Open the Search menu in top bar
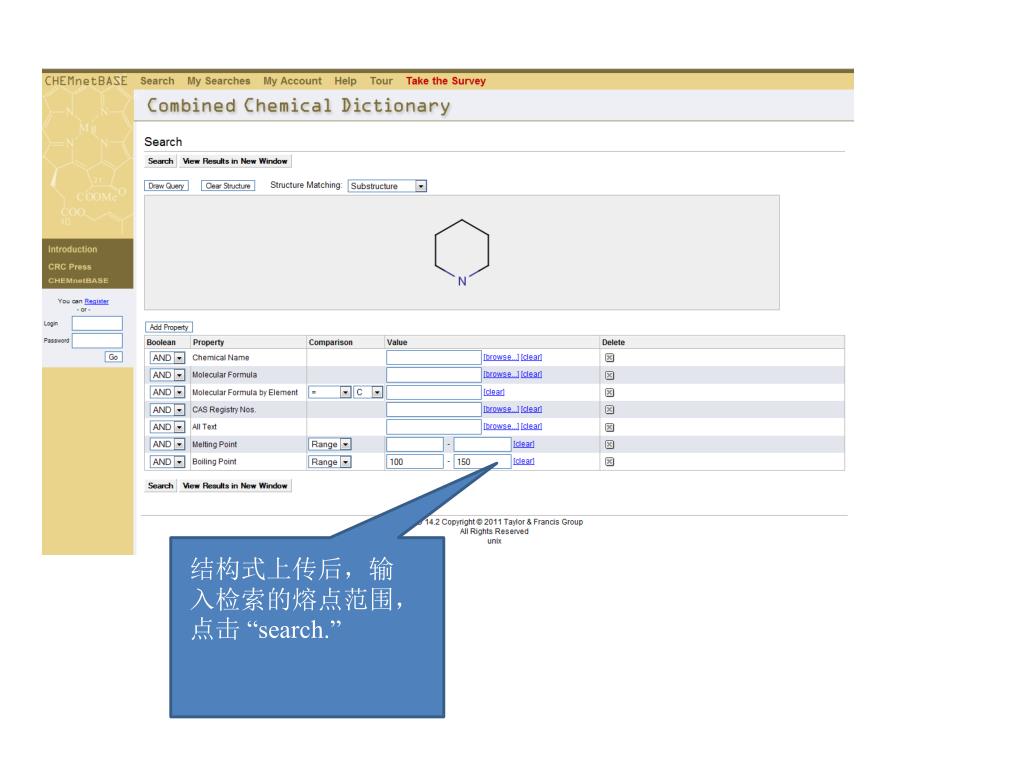Image resolution: width=1024 pixels, height=768 pixels. click(157, 81)
